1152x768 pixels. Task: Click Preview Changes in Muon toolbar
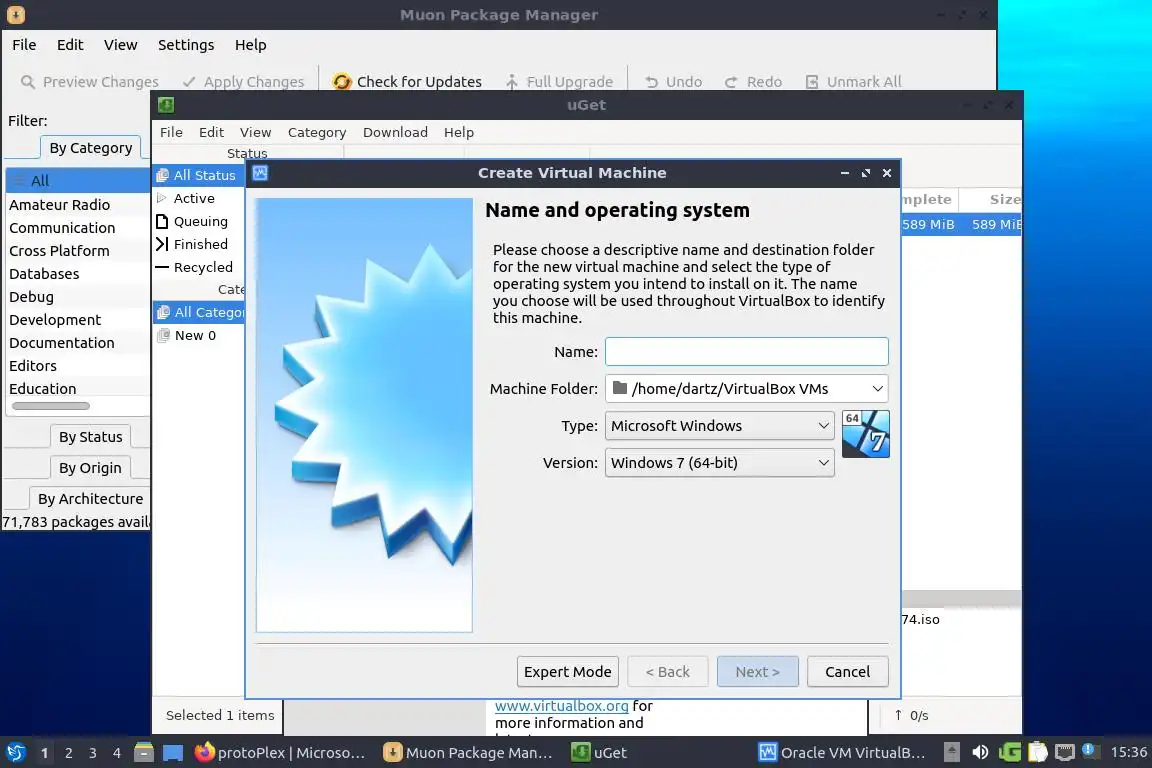tap(90, 82)
